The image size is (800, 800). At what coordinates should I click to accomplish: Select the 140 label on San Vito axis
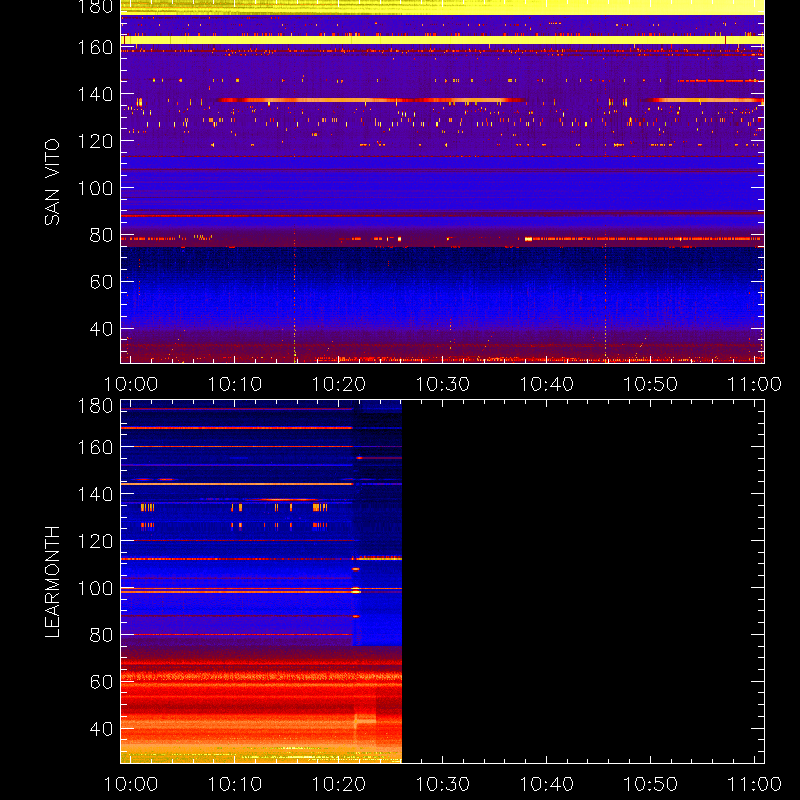[x=95, y=94]
